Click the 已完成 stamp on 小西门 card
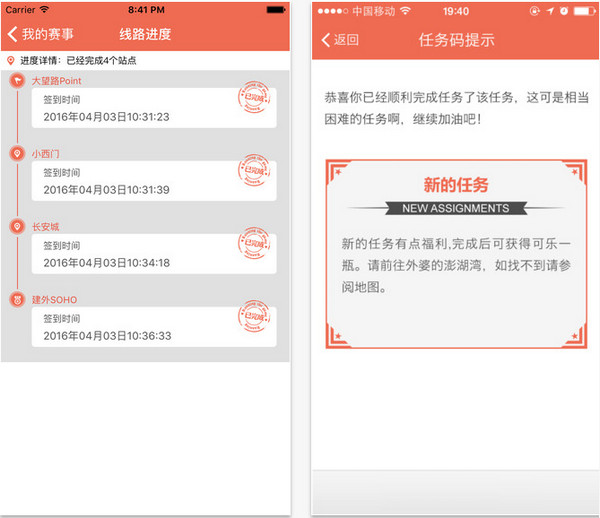 pos(254,170)
